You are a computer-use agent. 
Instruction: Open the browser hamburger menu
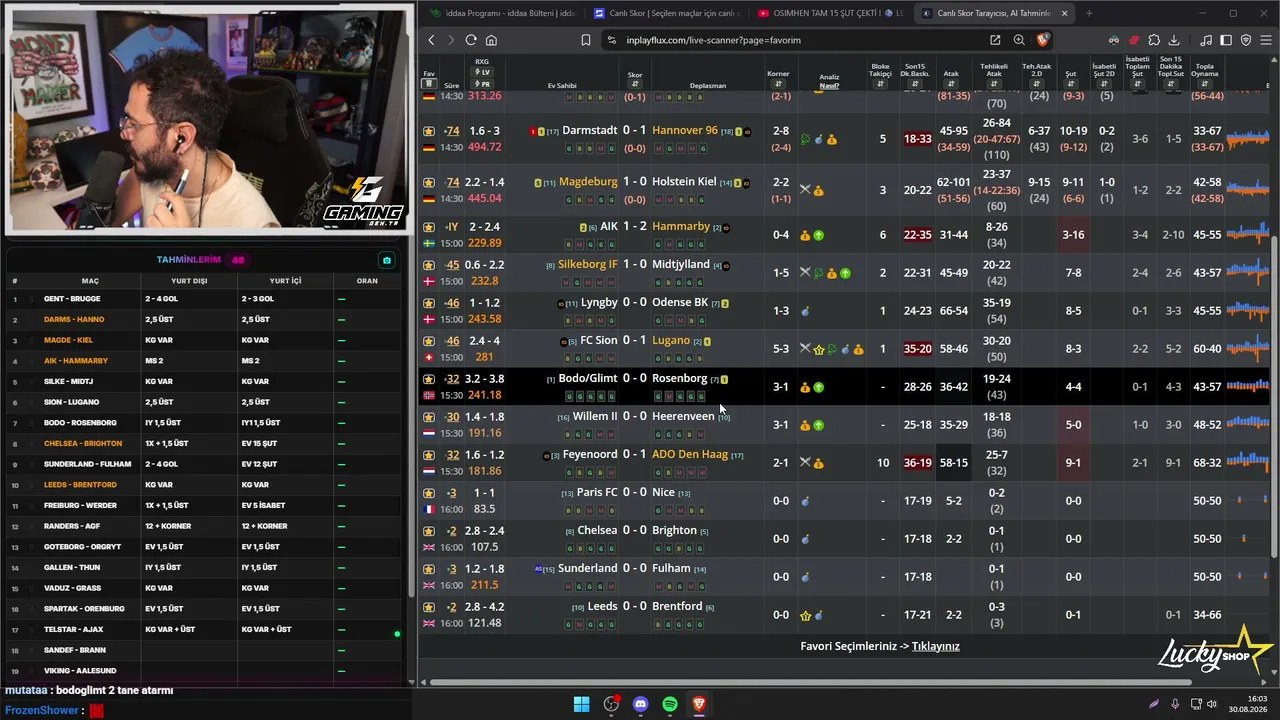point(1266,40)
